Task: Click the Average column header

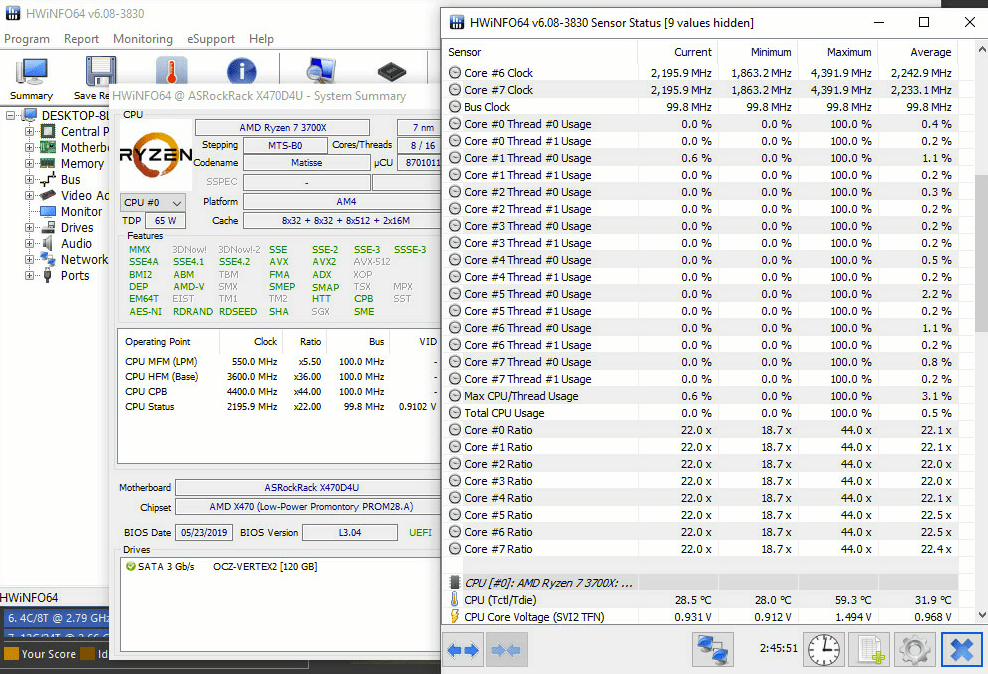Action: (x=917, y=52)
